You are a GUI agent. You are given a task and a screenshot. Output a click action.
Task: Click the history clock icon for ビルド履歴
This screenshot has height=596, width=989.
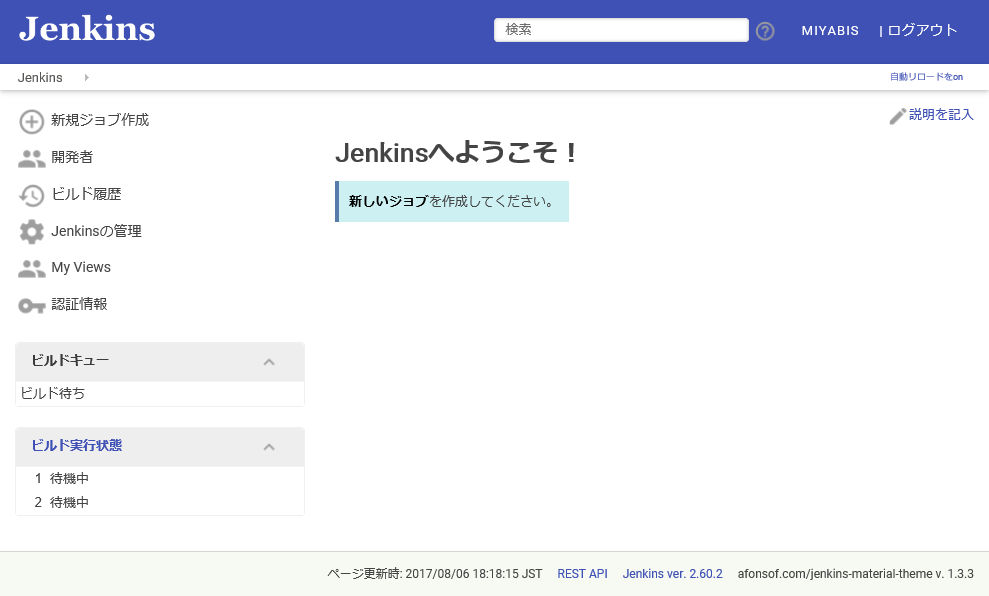(x=32, y=195)
